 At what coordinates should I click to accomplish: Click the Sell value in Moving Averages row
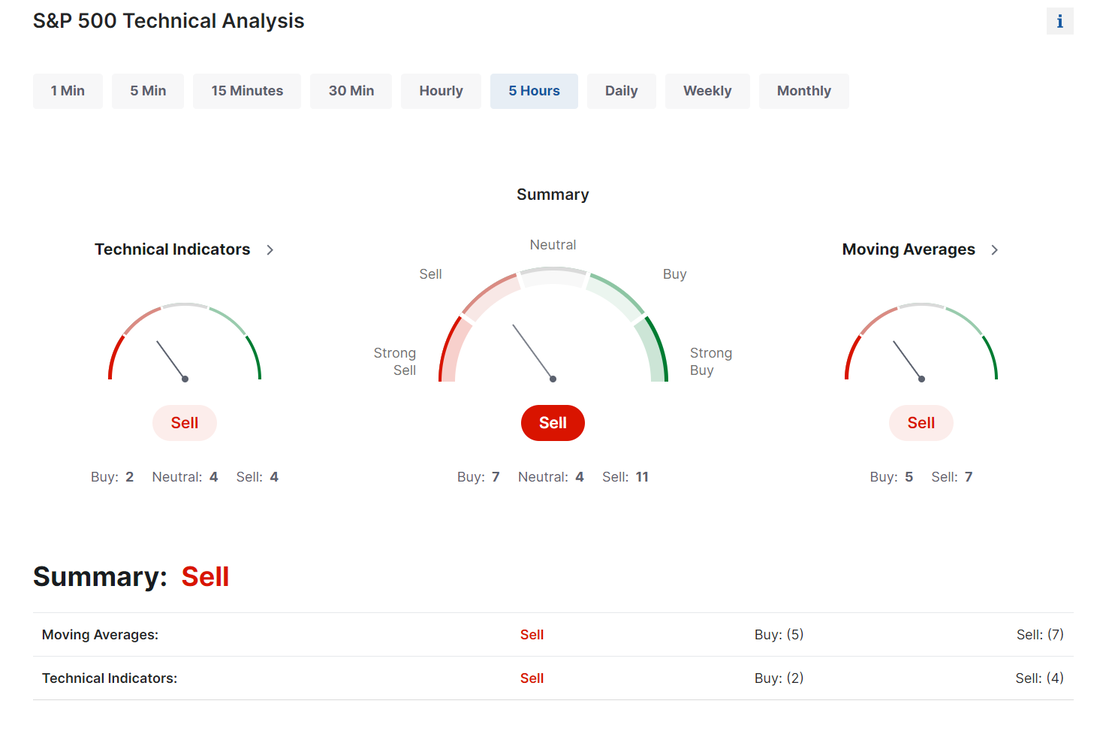click(x=532, y=635)
